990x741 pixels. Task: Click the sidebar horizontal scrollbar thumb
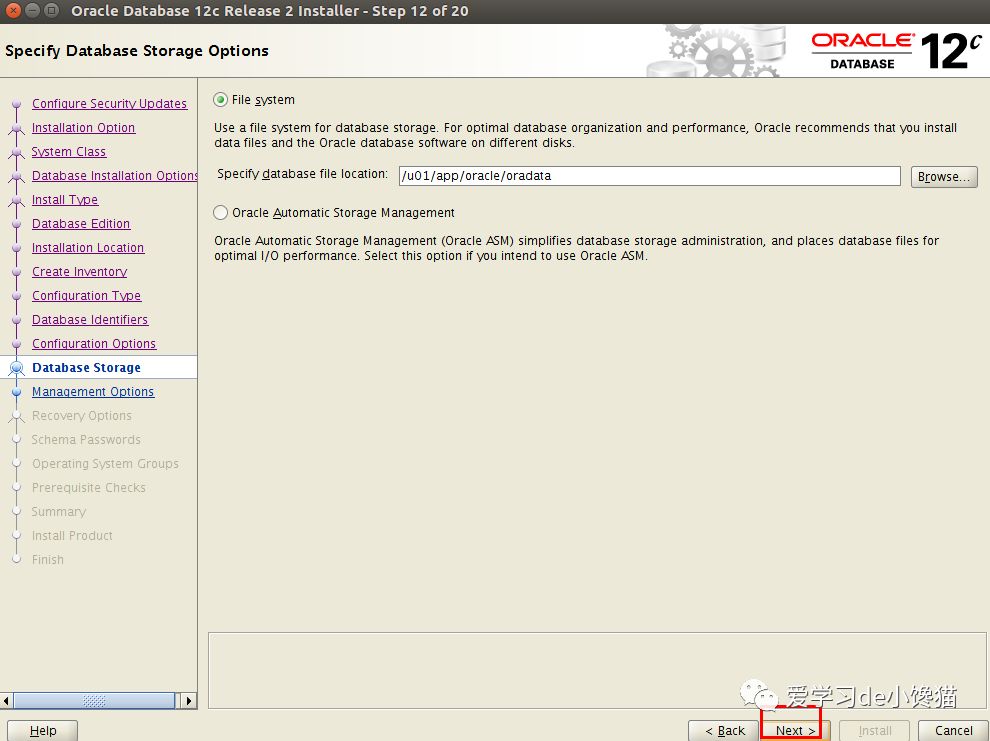pos(94,700)
